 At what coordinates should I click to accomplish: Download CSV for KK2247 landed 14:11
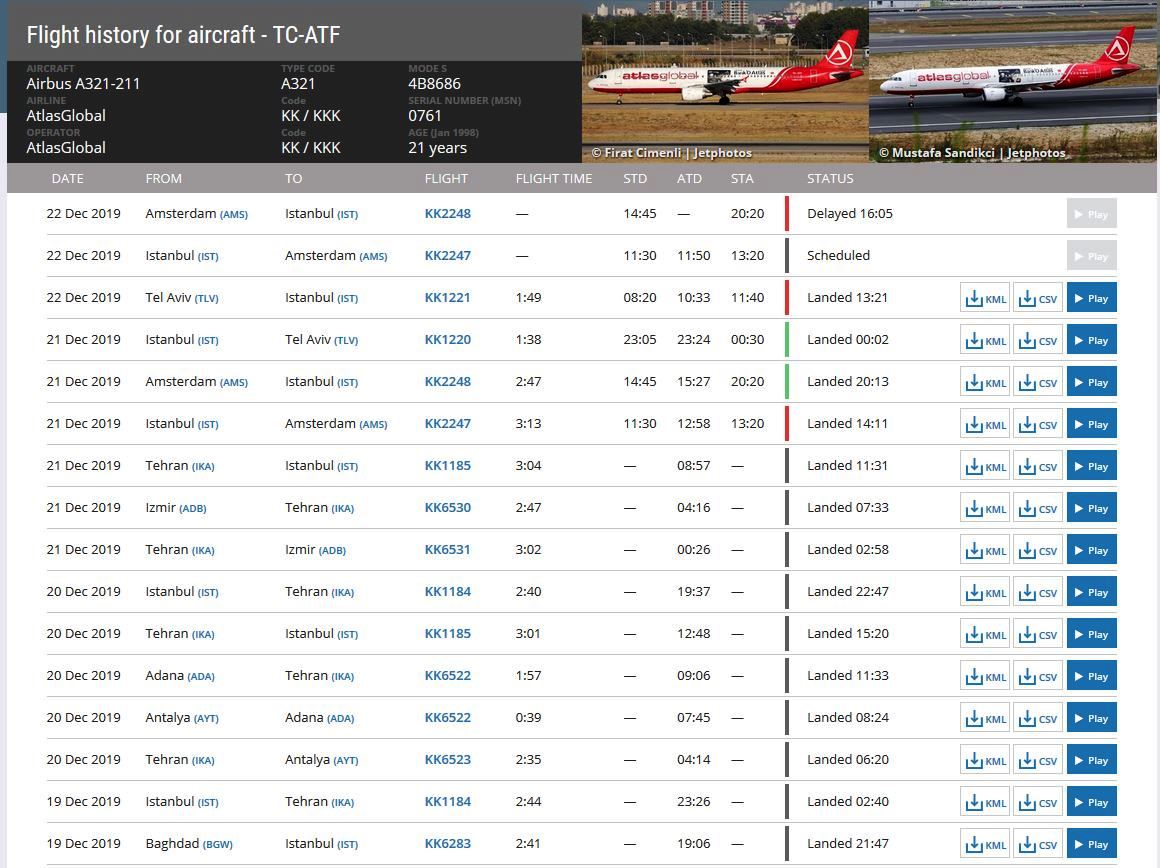click(x=1038, y=424)
